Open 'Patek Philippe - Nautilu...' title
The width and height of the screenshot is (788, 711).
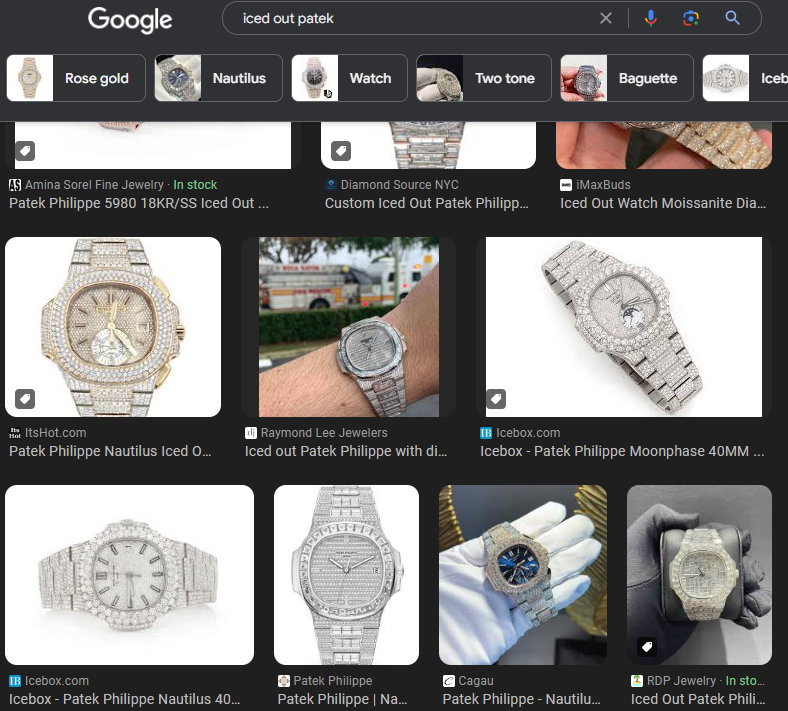(522, 699)
